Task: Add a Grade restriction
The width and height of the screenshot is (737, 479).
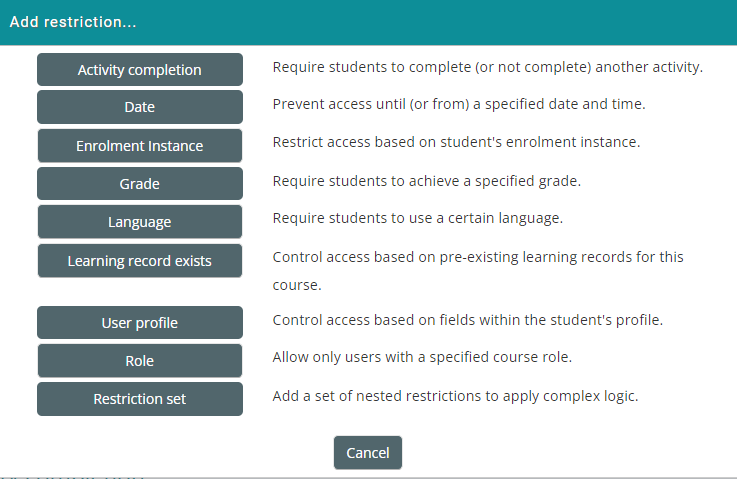Action: [x=140, y=184]
